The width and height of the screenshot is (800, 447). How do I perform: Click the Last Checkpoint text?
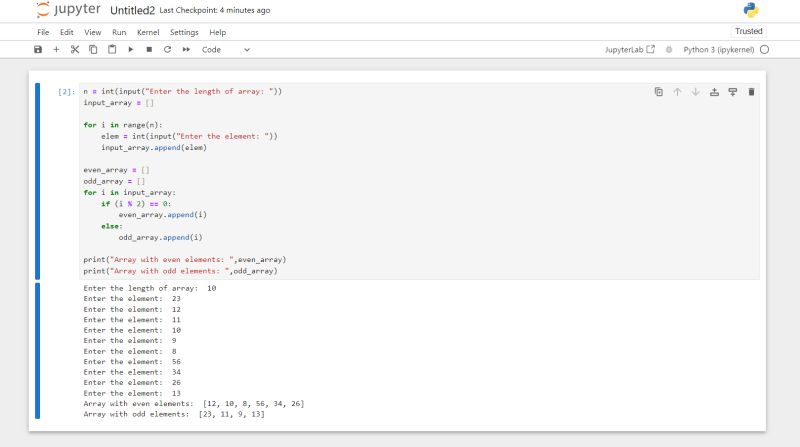click(x=215, y=10)
